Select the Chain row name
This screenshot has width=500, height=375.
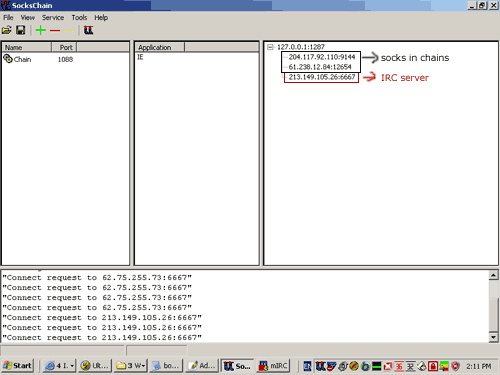coord(22,59)
